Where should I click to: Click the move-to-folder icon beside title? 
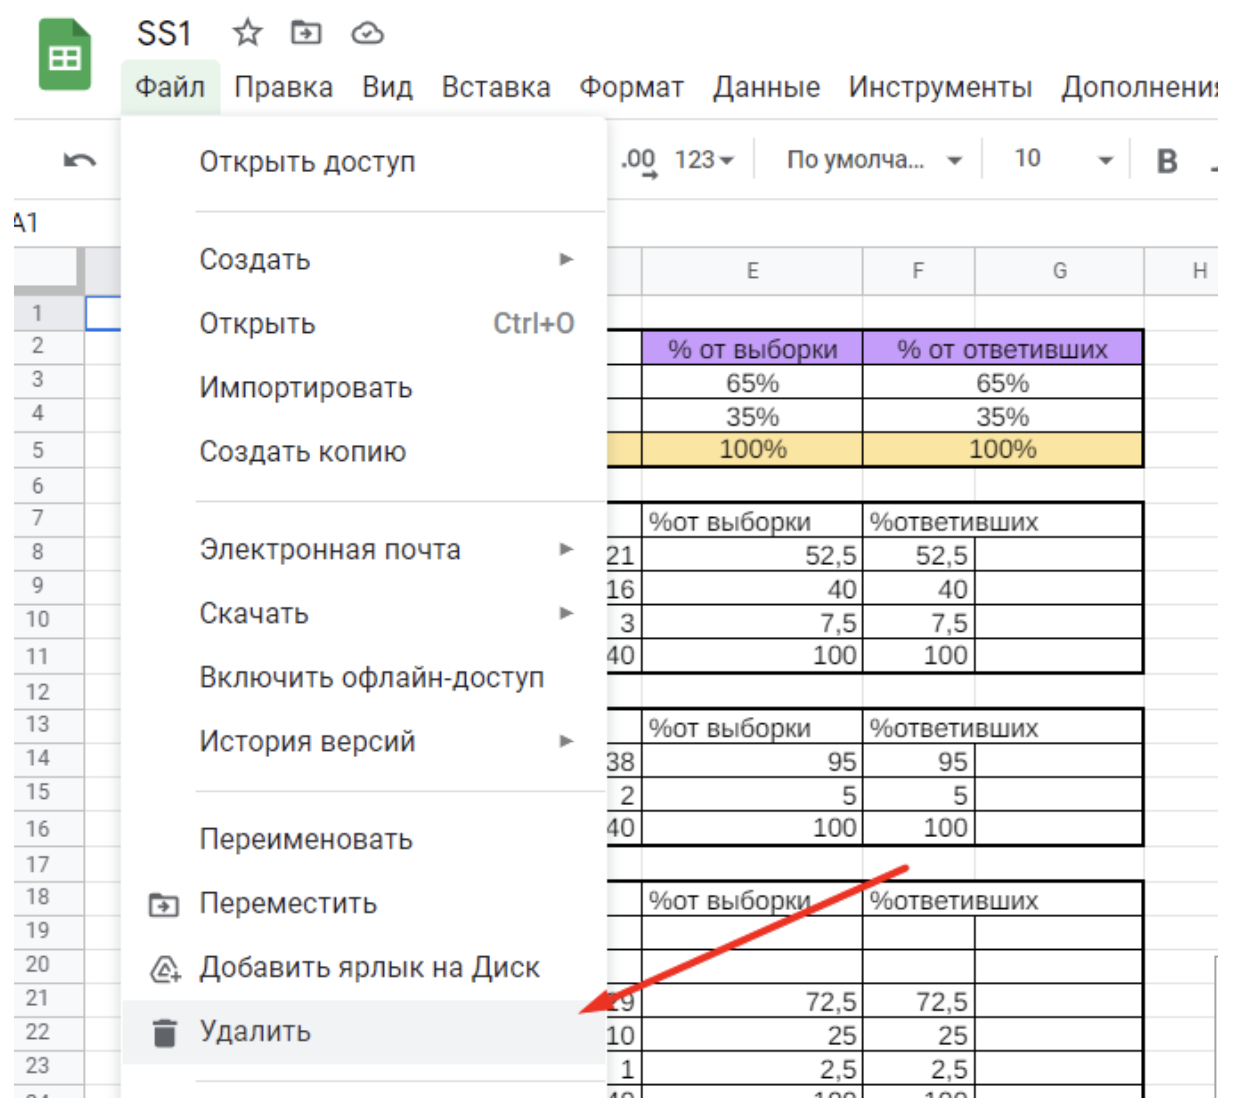pos(306,33)
